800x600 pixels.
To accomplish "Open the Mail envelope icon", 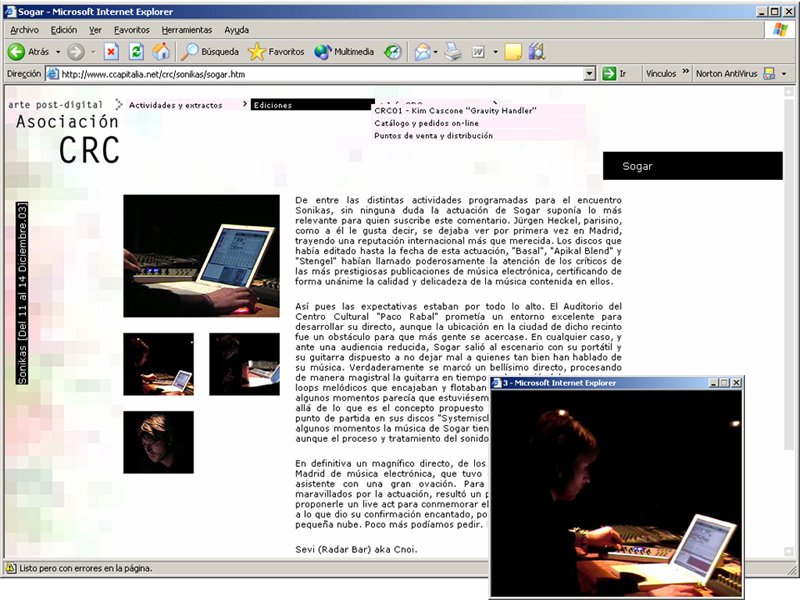I will point(422,52).
